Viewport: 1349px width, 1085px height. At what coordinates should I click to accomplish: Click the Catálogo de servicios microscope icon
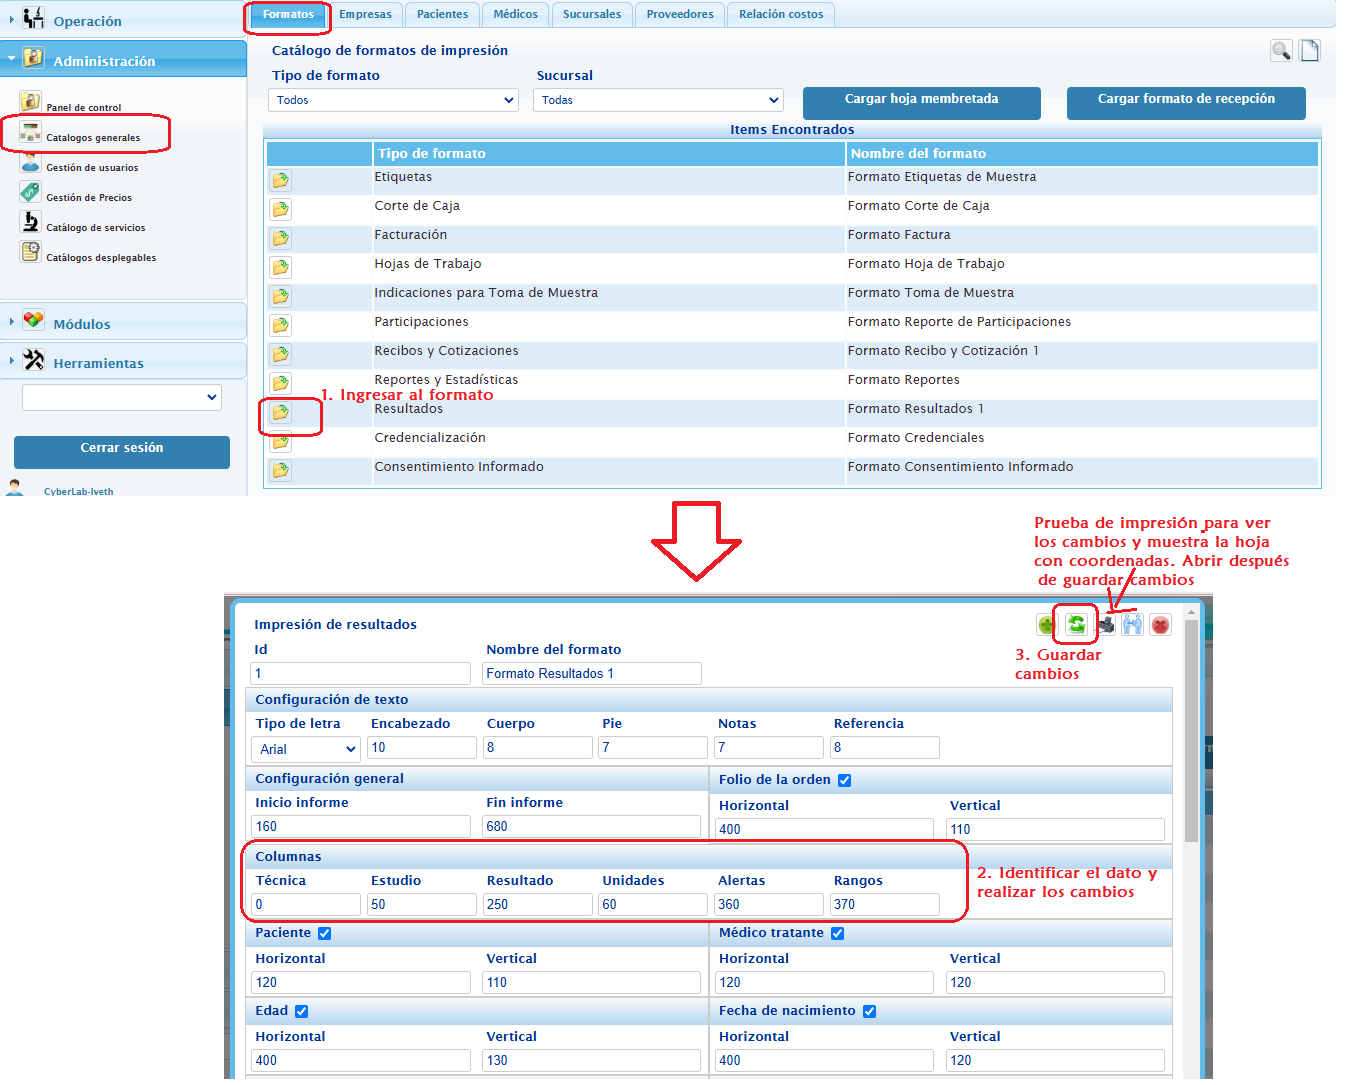[x=31, y=222]
